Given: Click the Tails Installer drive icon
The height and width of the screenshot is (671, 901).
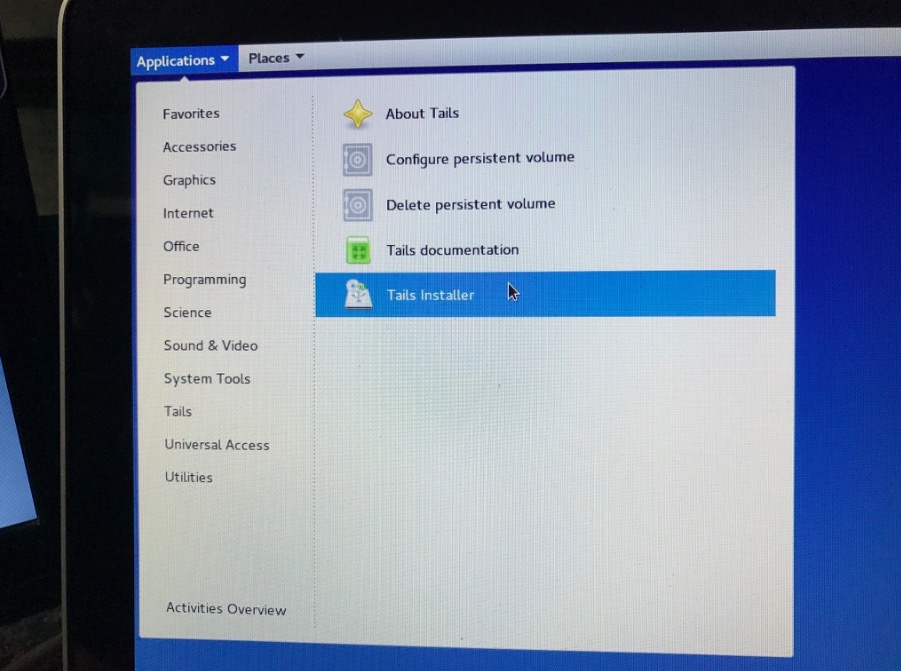Looking at the screenshot, I should tap(358, 295).
